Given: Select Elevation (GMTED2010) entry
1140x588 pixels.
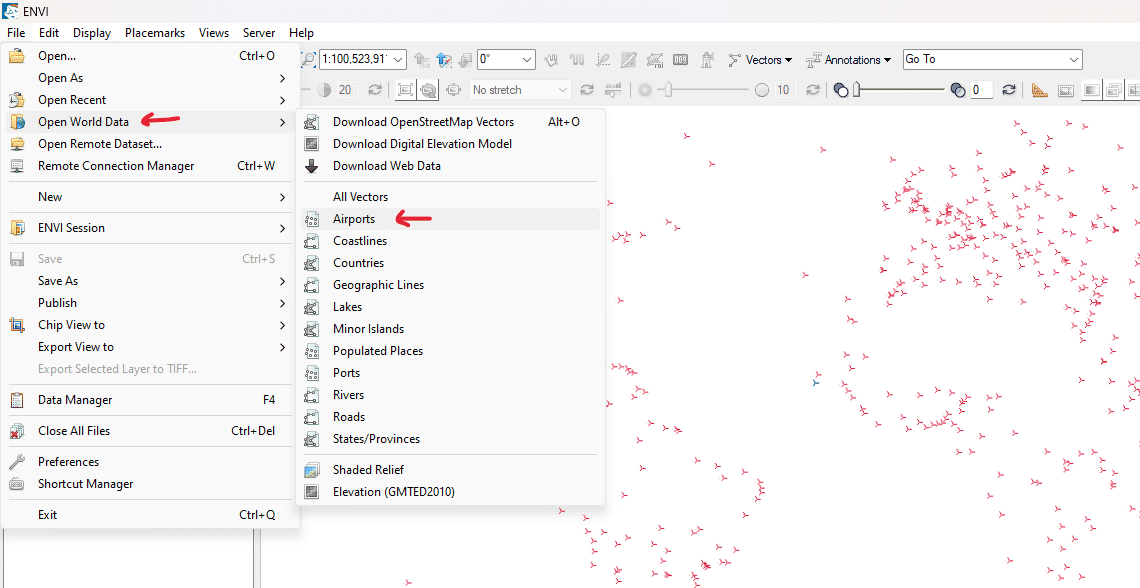Looking at the screenshot, I should pos(393,492).
